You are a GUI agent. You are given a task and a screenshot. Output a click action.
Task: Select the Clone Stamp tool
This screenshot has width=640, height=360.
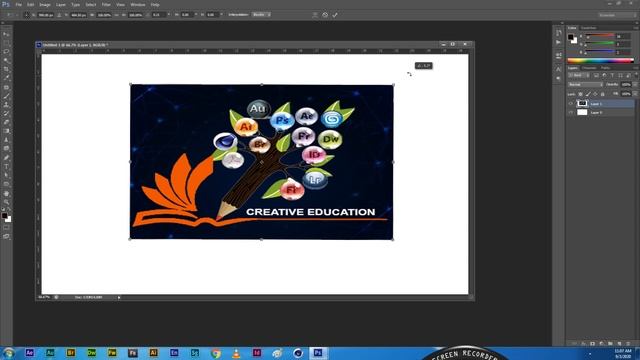point(6,105)
